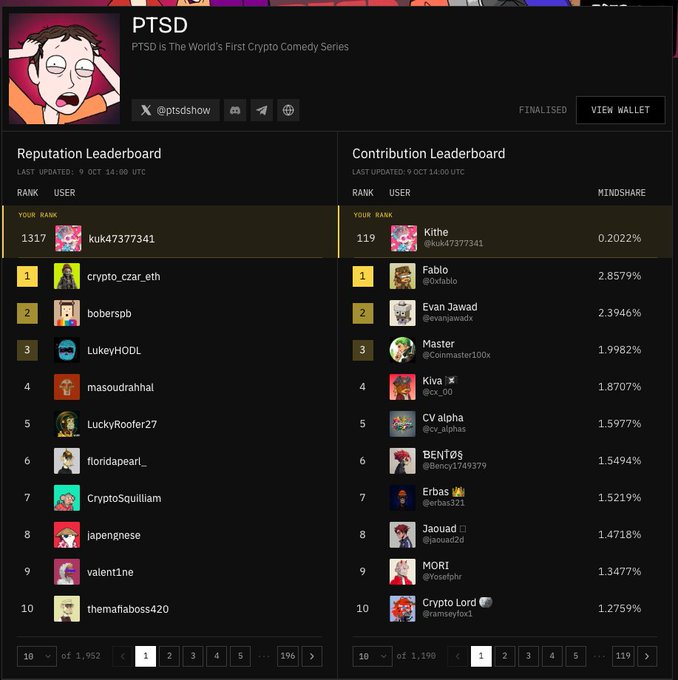The image size is (678, 680).
Task: Click the @0xfablo handle
Action: click(x=440, y=281)
